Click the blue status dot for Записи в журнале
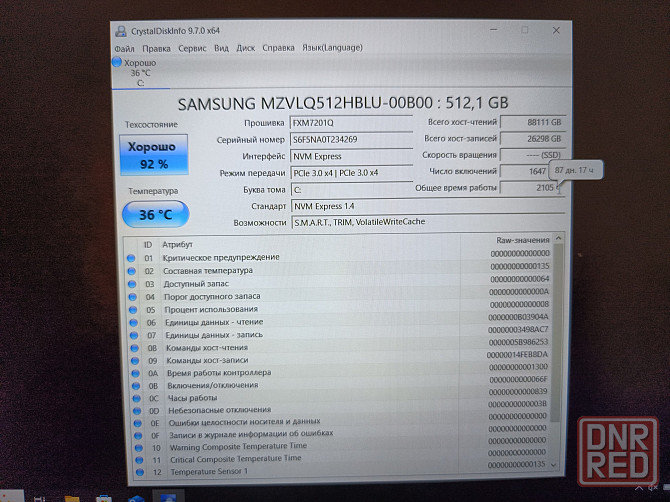The width and height of the screenshot is (670, 502). tap(138, 436)
